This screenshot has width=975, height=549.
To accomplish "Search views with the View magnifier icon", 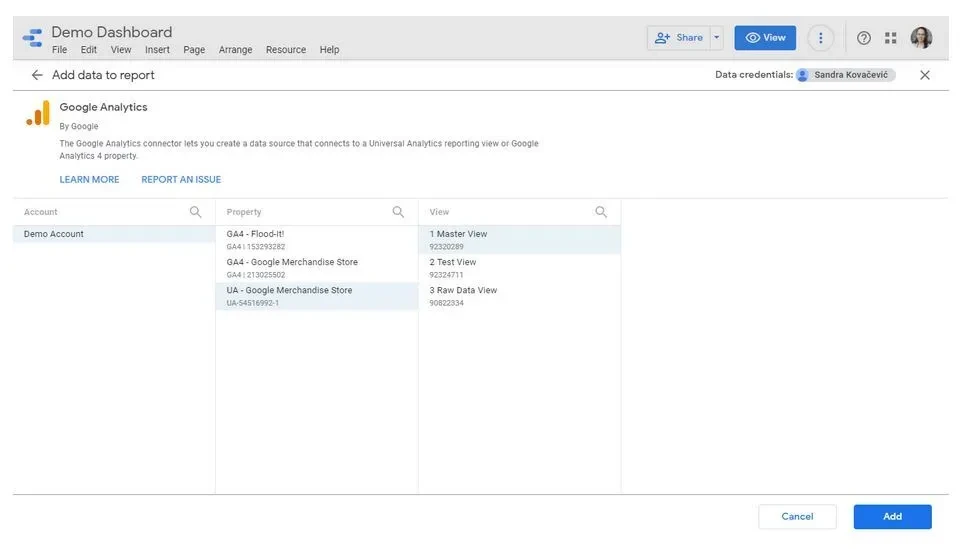I will [601, 212].
